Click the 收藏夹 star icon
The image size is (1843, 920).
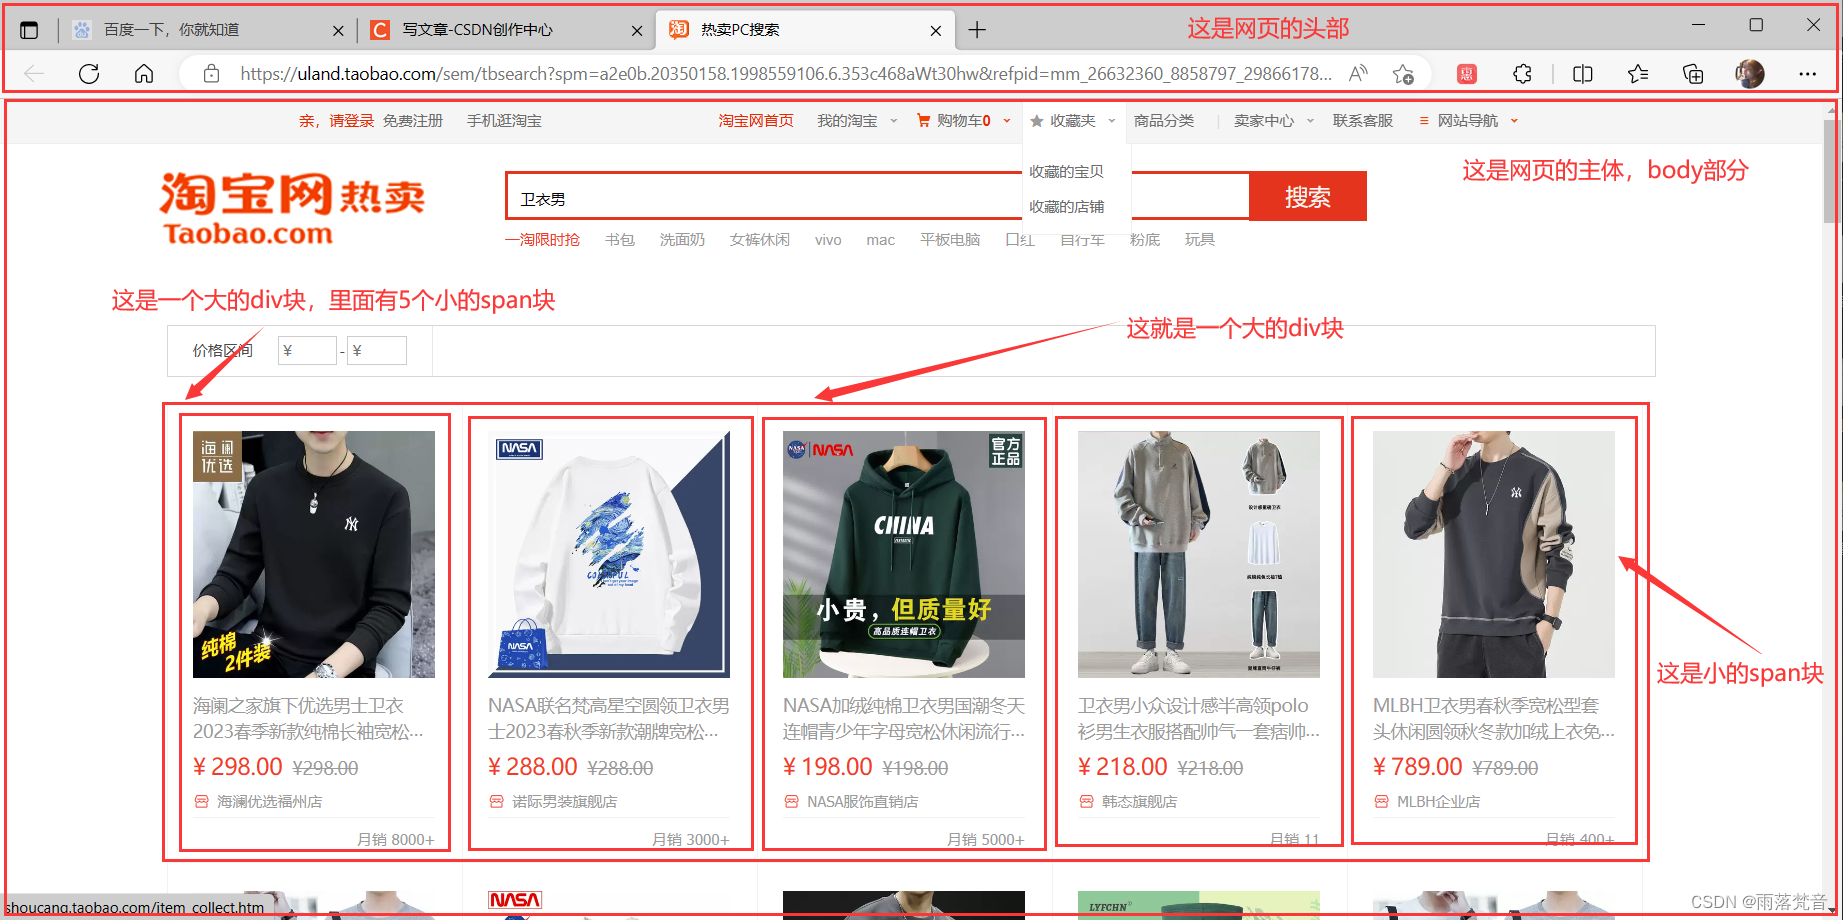tap(1037, 121)
